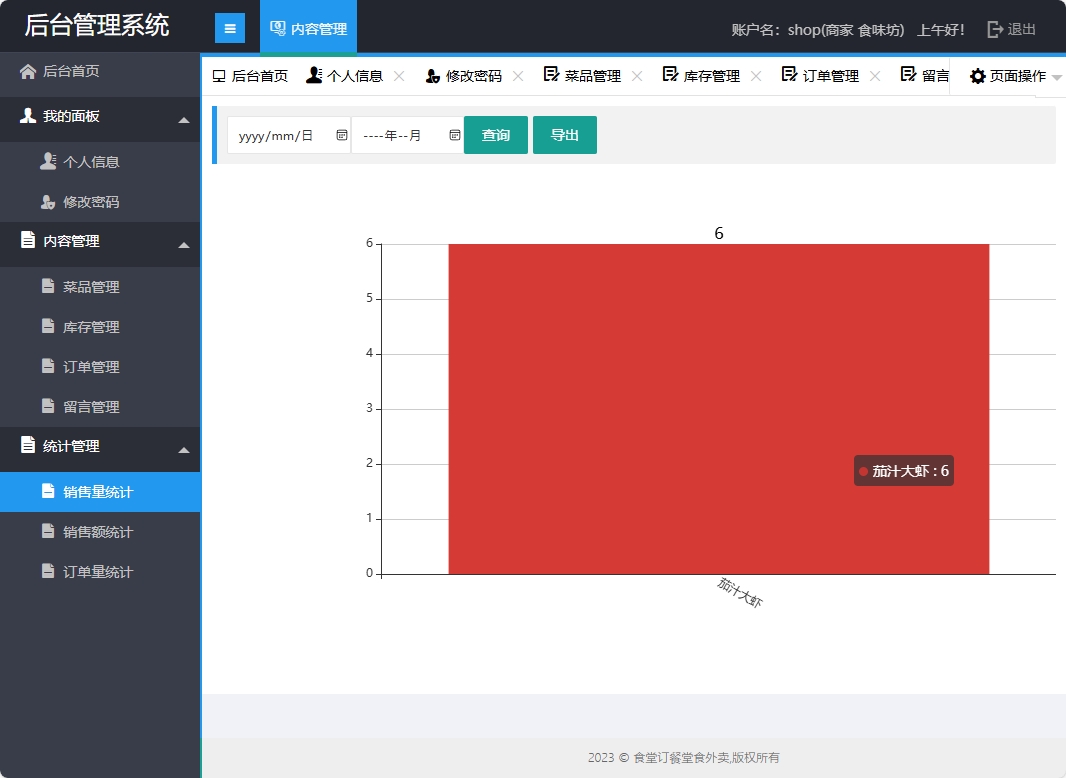Screen dimensions: 1066x778
Task: Click the yyyy/mm/日 date input
Action: pyautogui.click(x=289, y=135)
